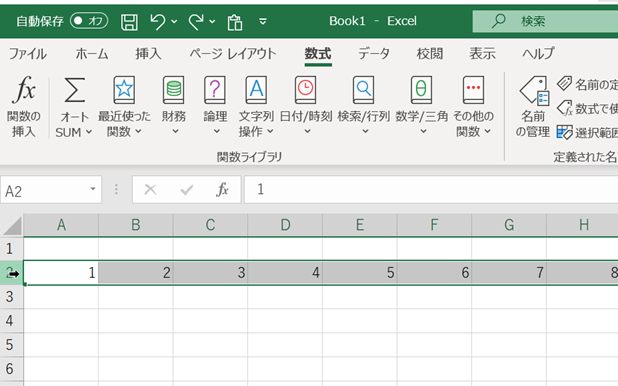Viewport: 618px width, 386px height.
Task: Select row 6 header
Action: click(x=11, y=369)
